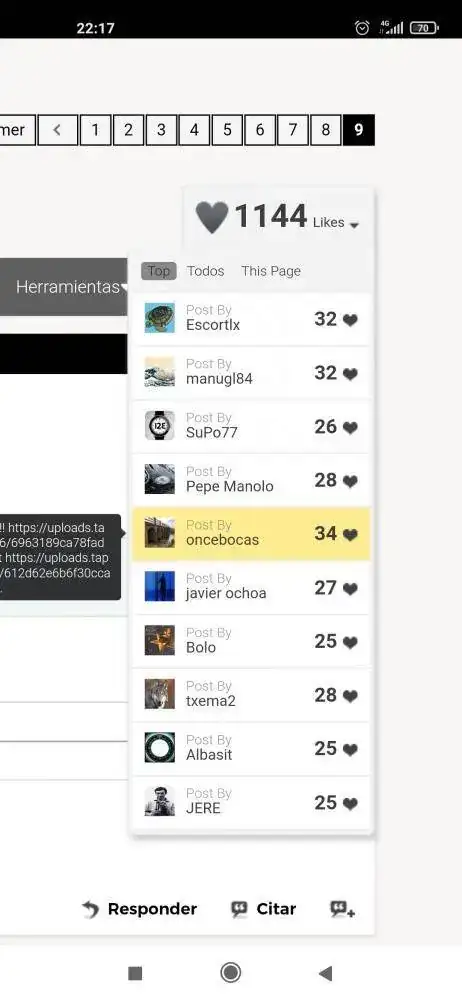
Task: Expand the Likes dropdown arrow
Action: click(355, 225)
